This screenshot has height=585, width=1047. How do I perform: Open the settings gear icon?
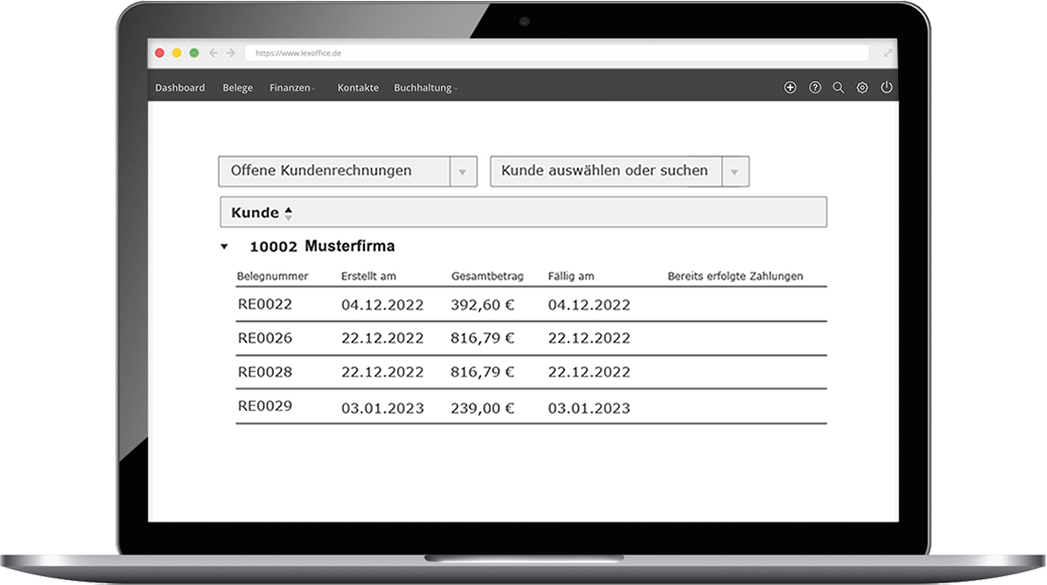(x=862, y=87)
